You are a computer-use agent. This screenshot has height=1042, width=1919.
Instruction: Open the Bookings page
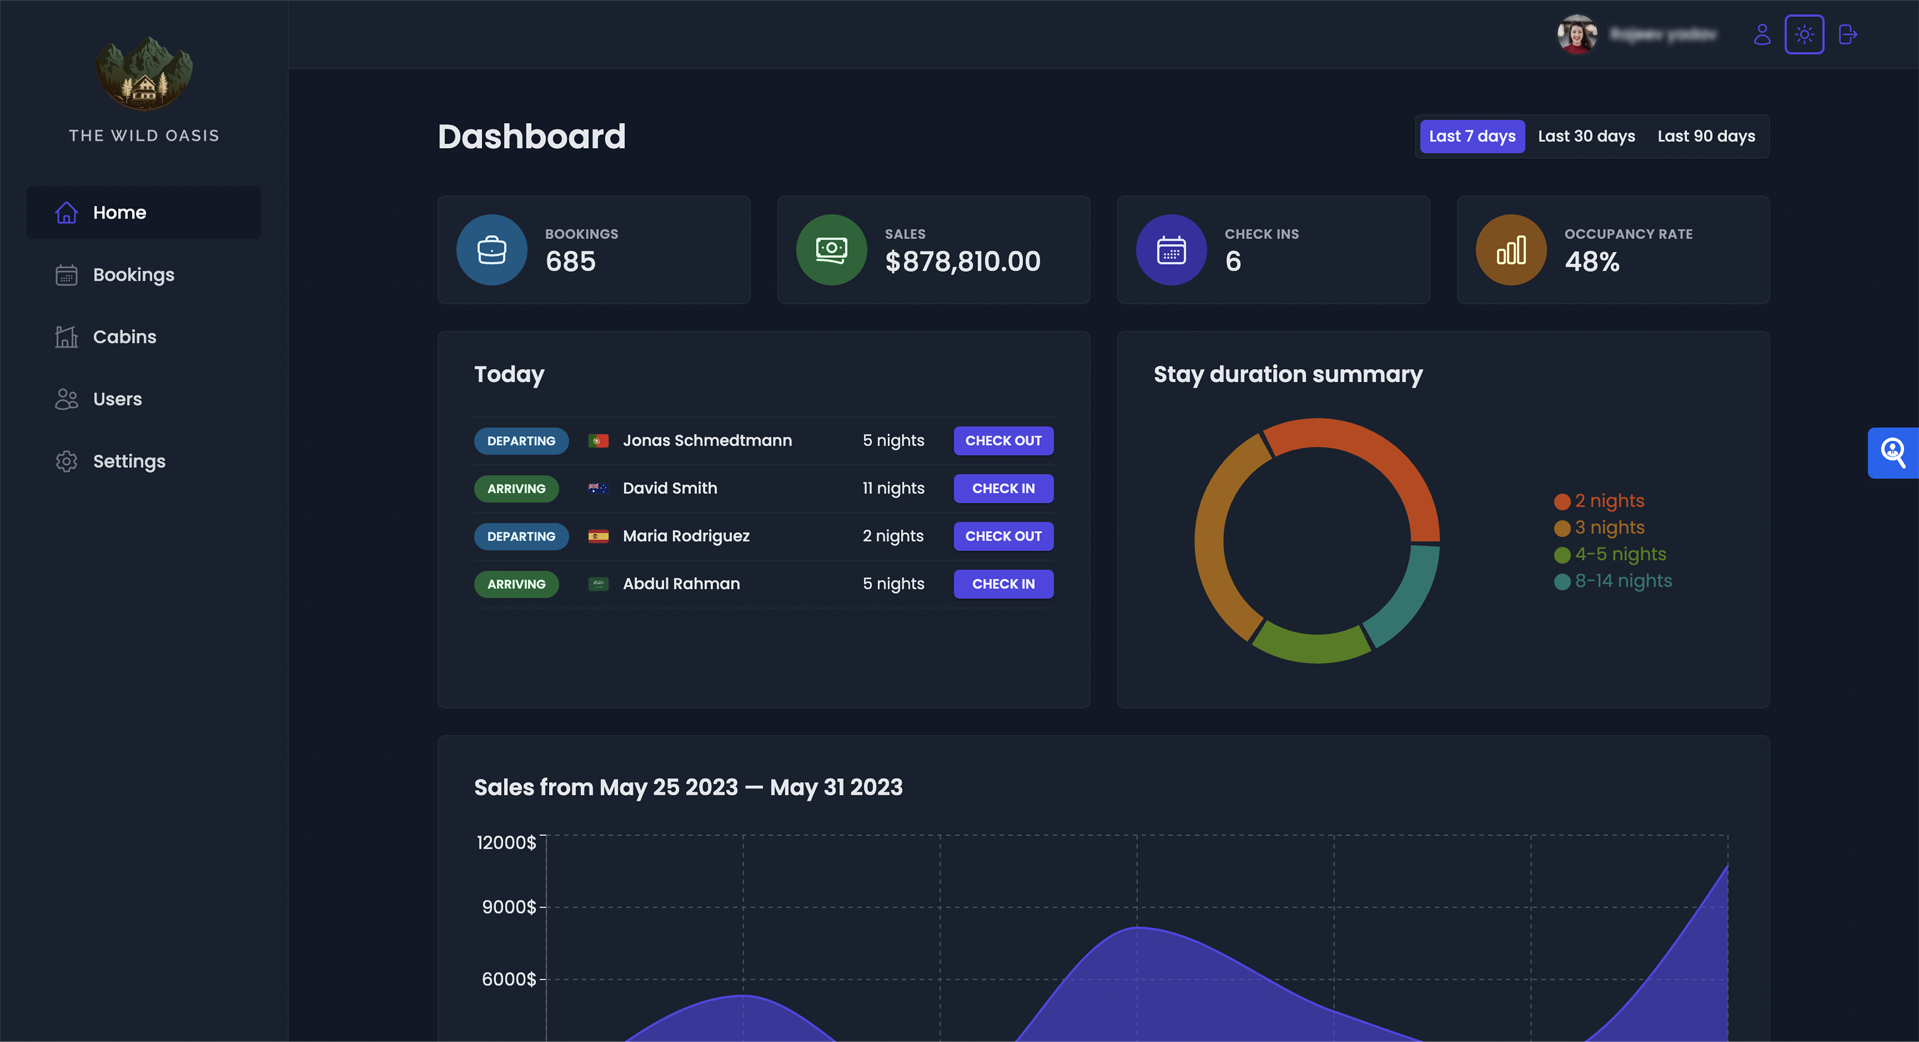click(x=144, y=275)
